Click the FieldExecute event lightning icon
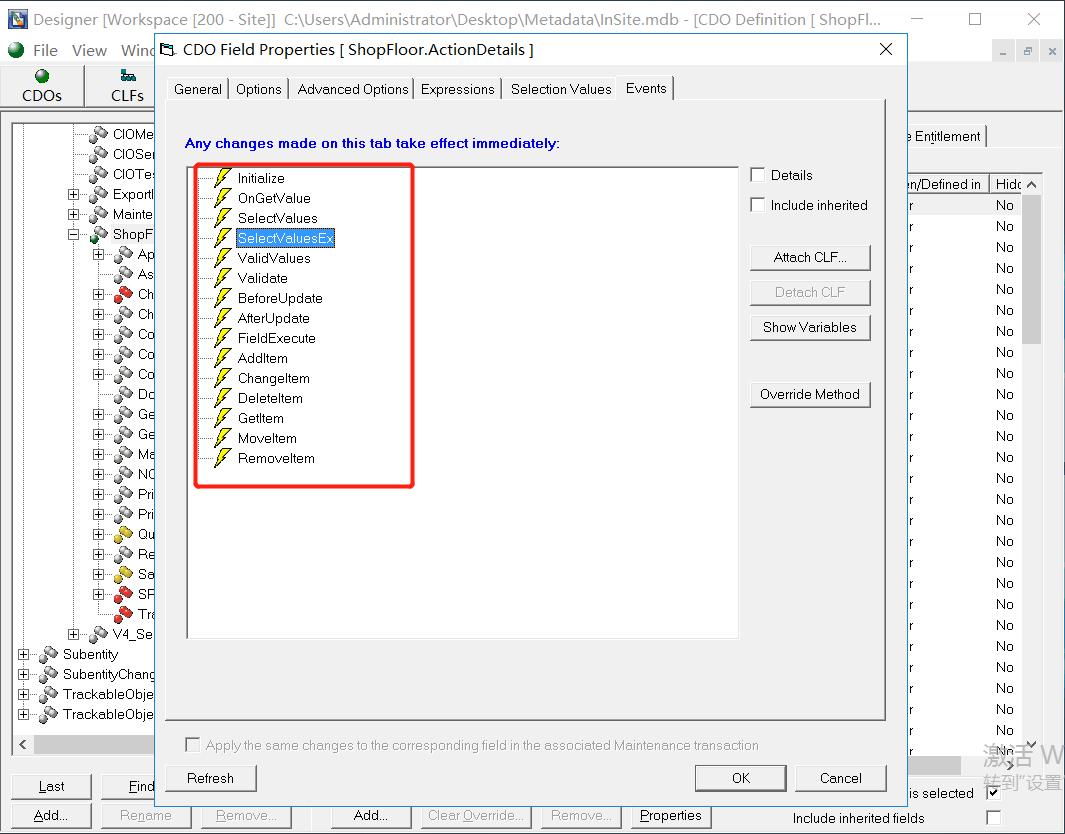1065x834 pixels. (223, 338)
